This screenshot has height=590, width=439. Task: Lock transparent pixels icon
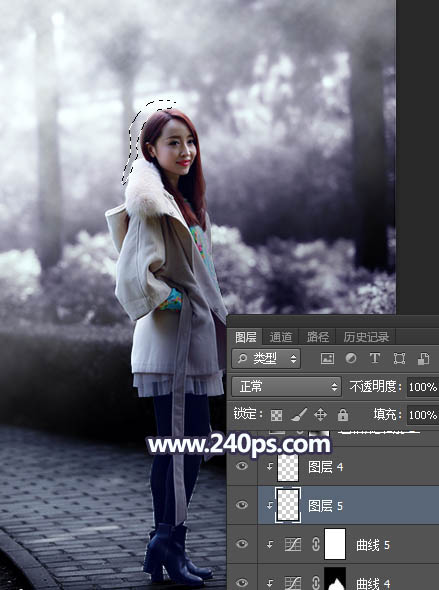tap(276, 415)
